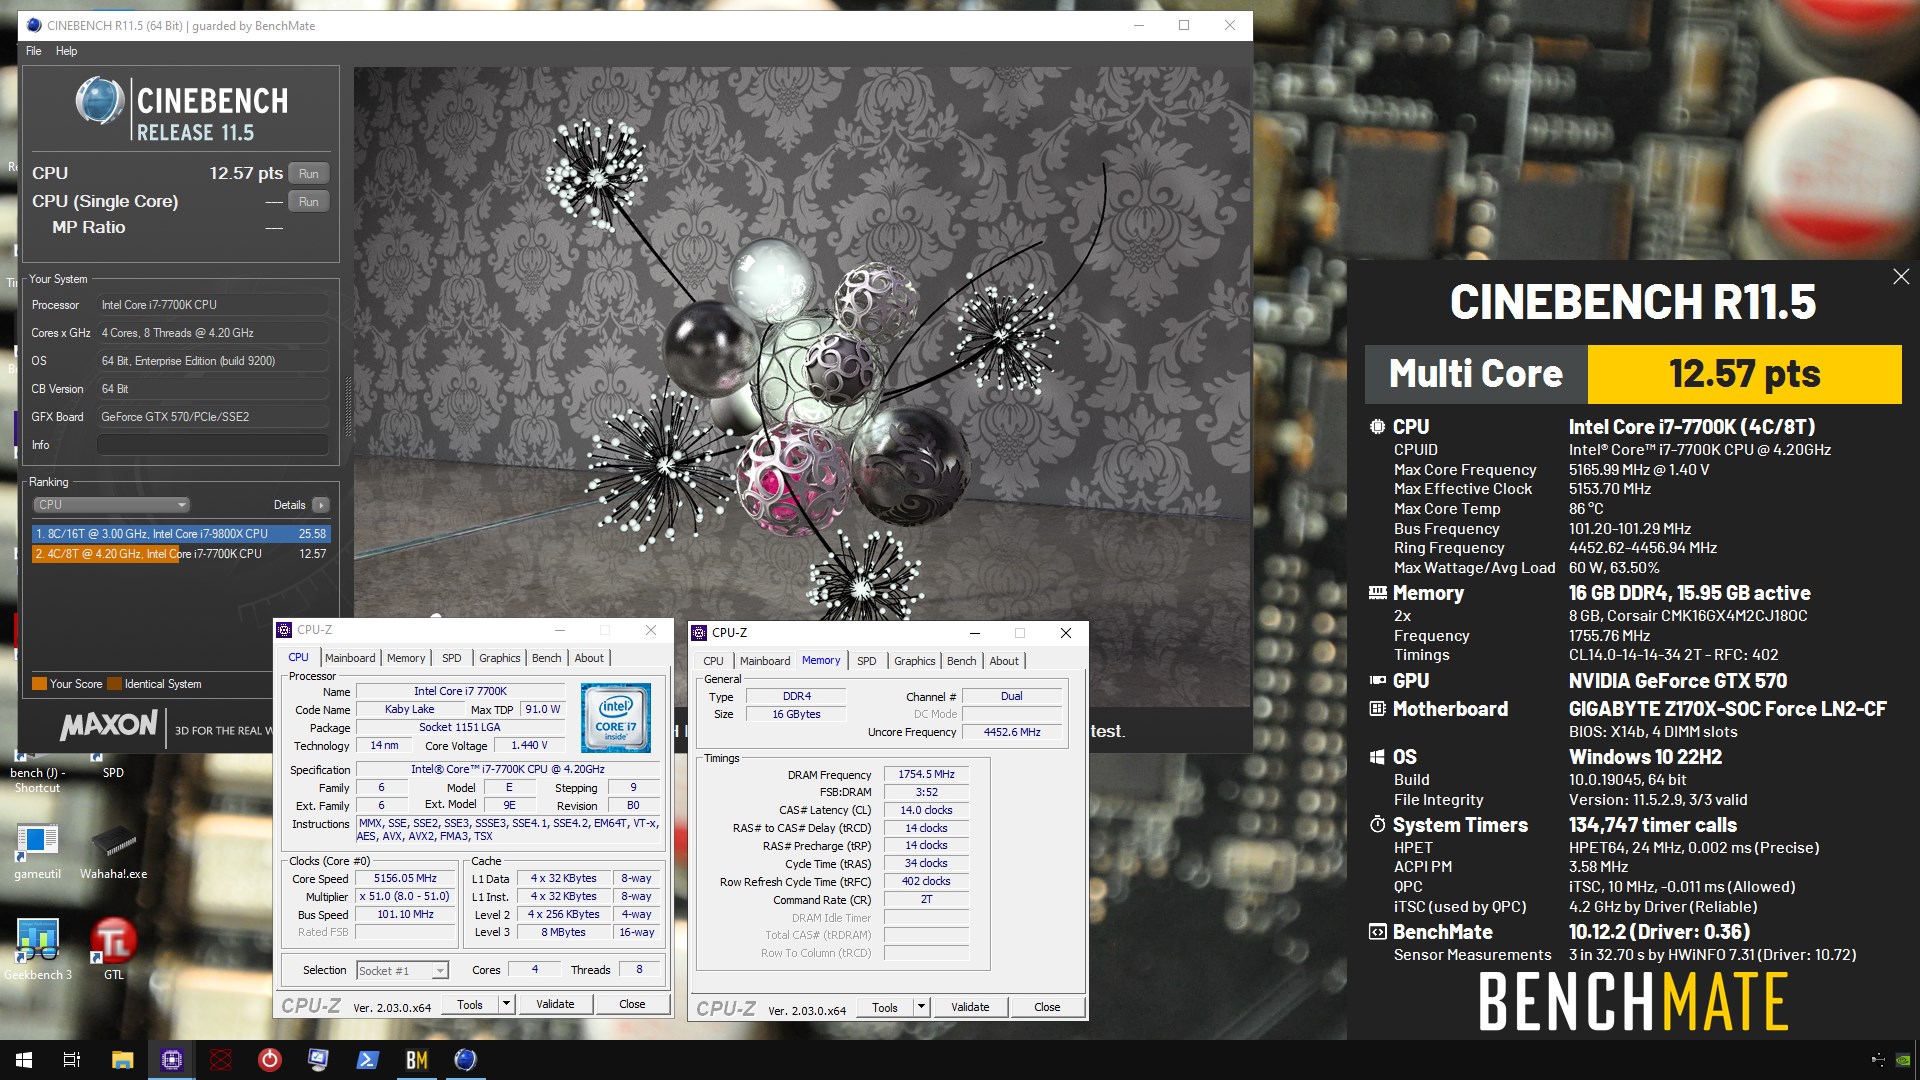Click Tools button in right CPU-Z

pyautogui.click(x=885, y=1007)
